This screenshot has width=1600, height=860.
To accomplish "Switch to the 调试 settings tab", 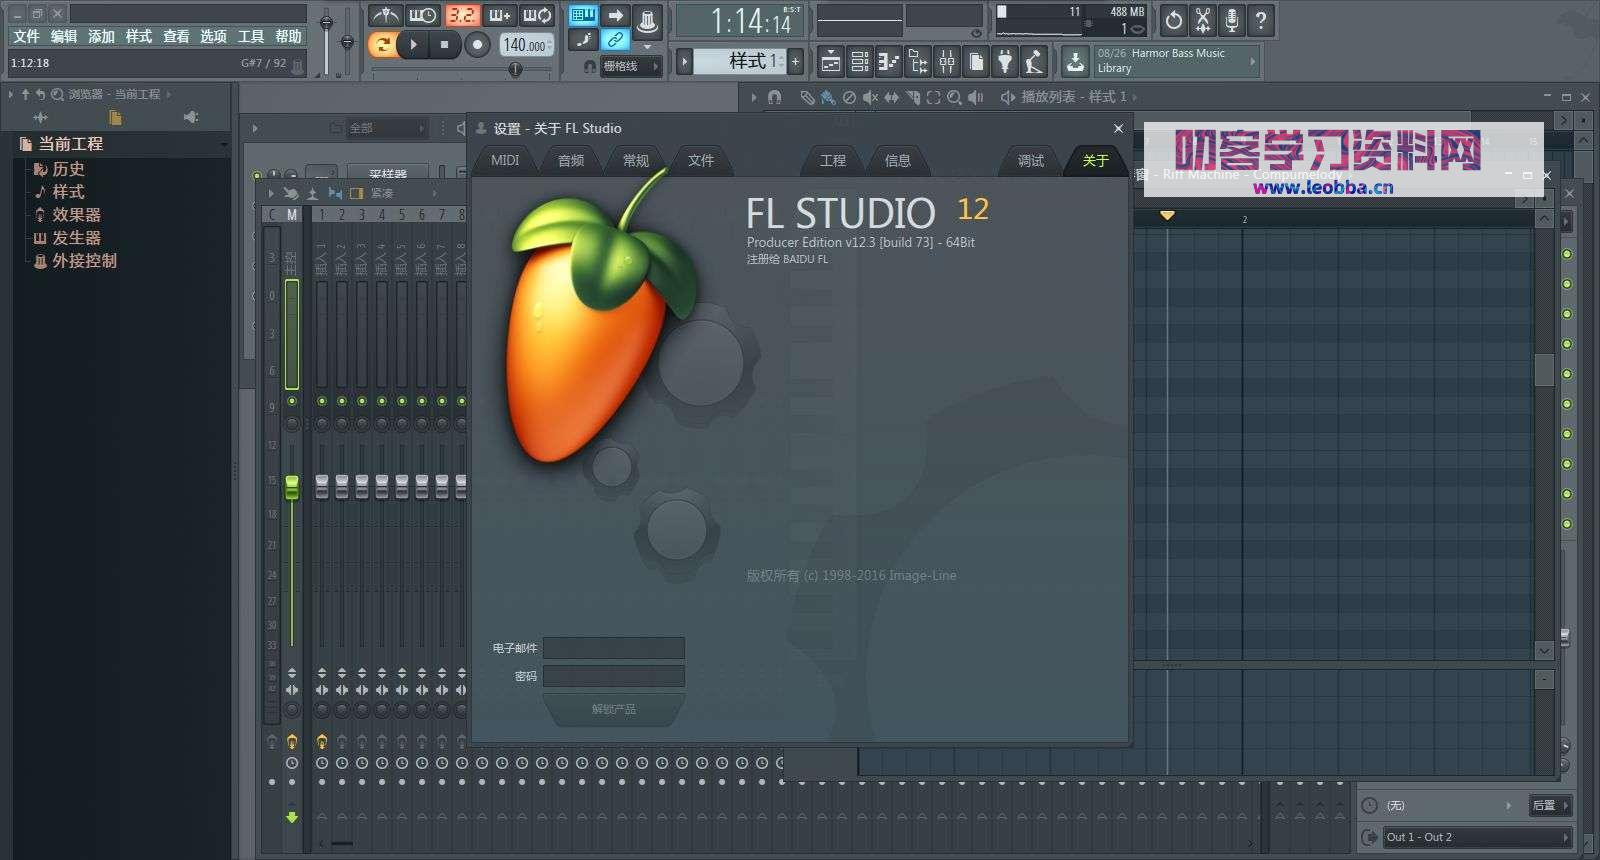I will [1031, 160].
